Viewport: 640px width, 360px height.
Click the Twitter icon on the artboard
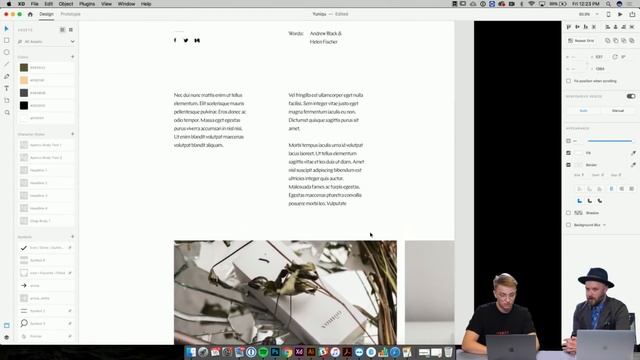(x=186, y=40)
